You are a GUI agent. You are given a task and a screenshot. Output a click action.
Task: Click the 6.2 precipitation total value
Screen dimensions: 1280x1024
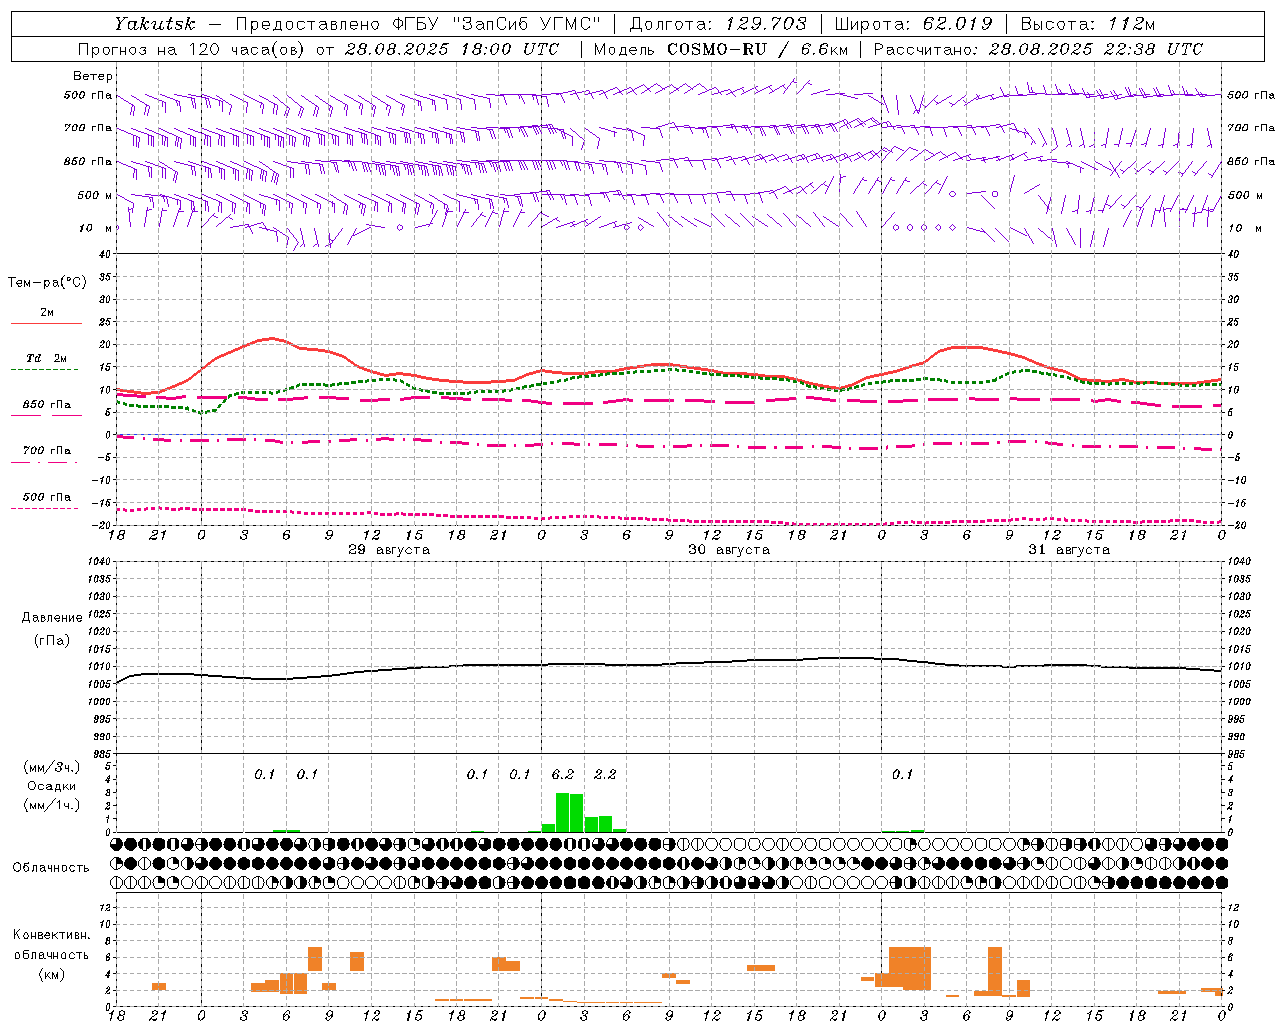563,774
